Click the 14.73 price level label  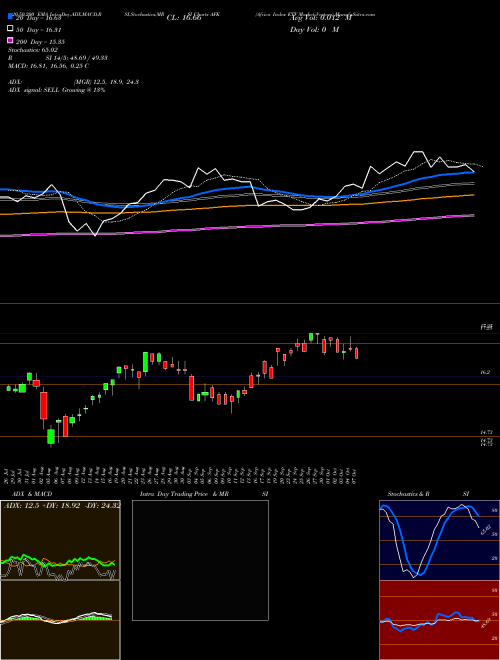pos(486,432)
